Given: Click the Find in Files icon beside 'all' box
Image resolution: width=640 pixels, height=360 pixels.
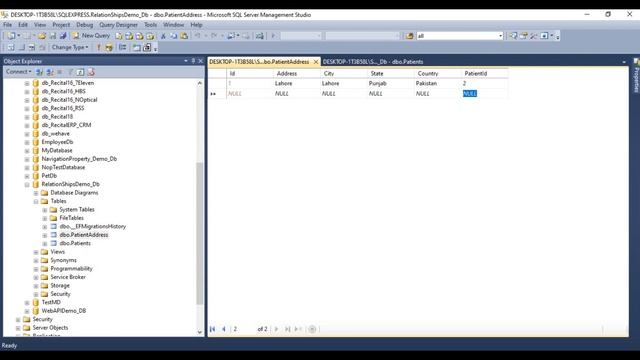Looking at the screenshot, I should coord(409,36).
